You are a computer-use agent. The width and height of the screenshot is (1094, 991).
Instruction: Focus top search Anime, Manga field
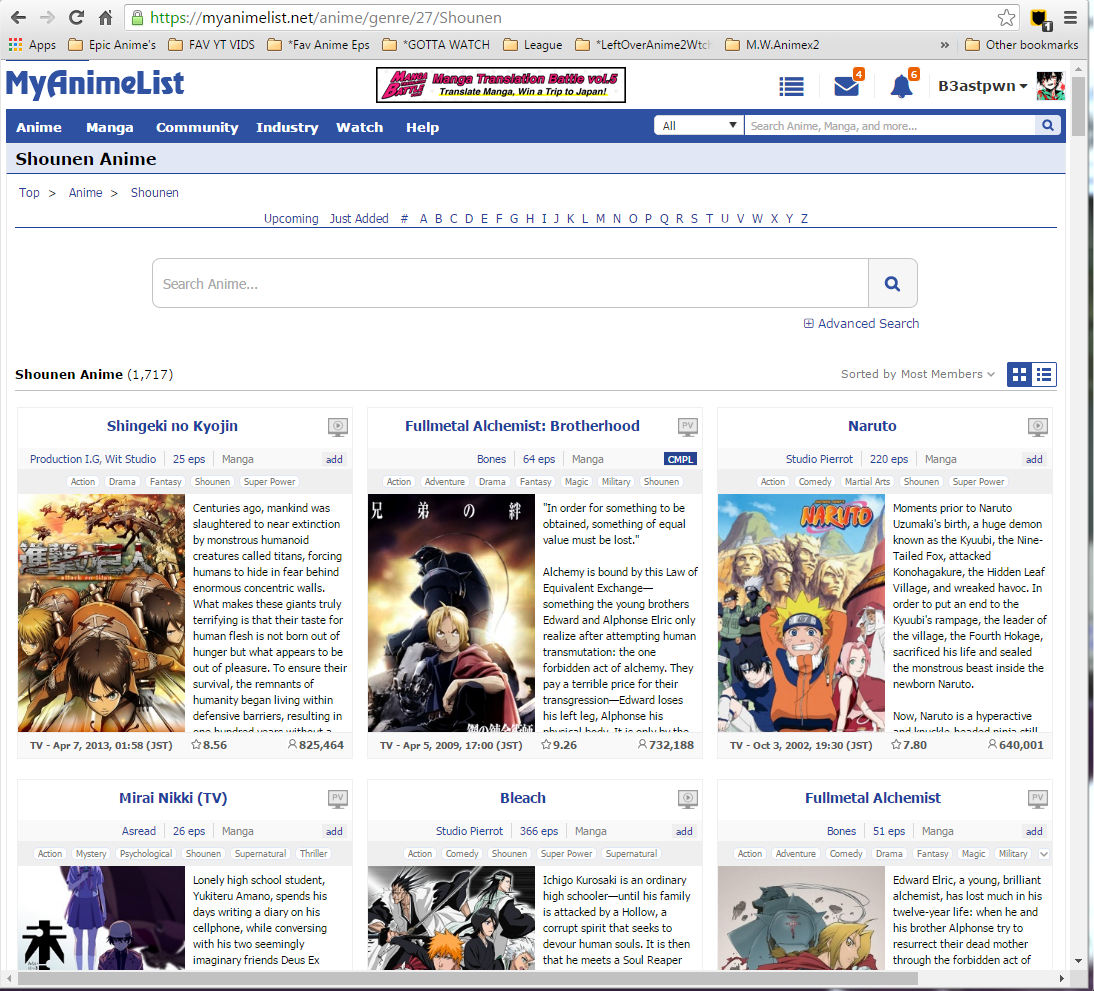tap(890, 126)
